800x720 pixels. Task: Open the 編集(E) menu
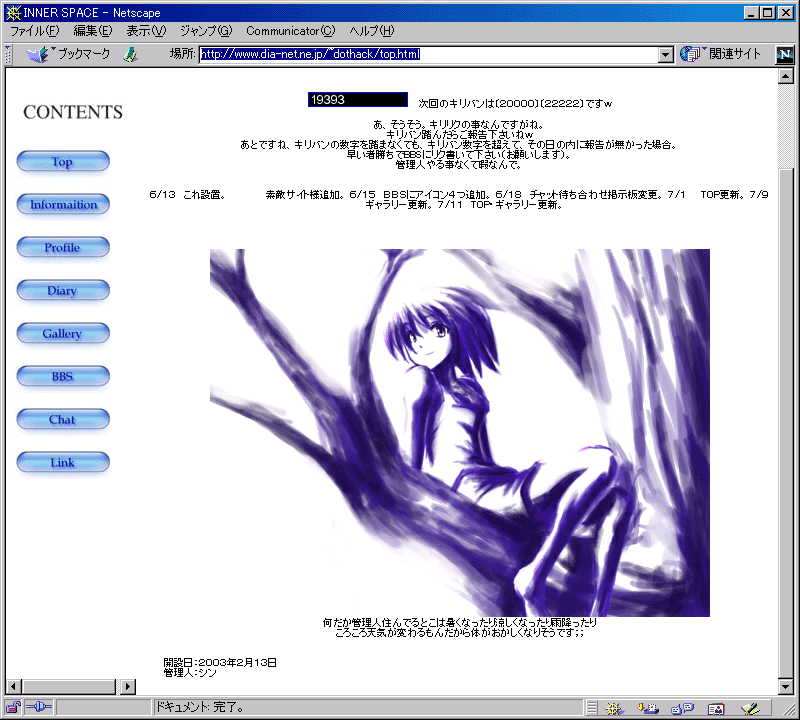(93, 31)
